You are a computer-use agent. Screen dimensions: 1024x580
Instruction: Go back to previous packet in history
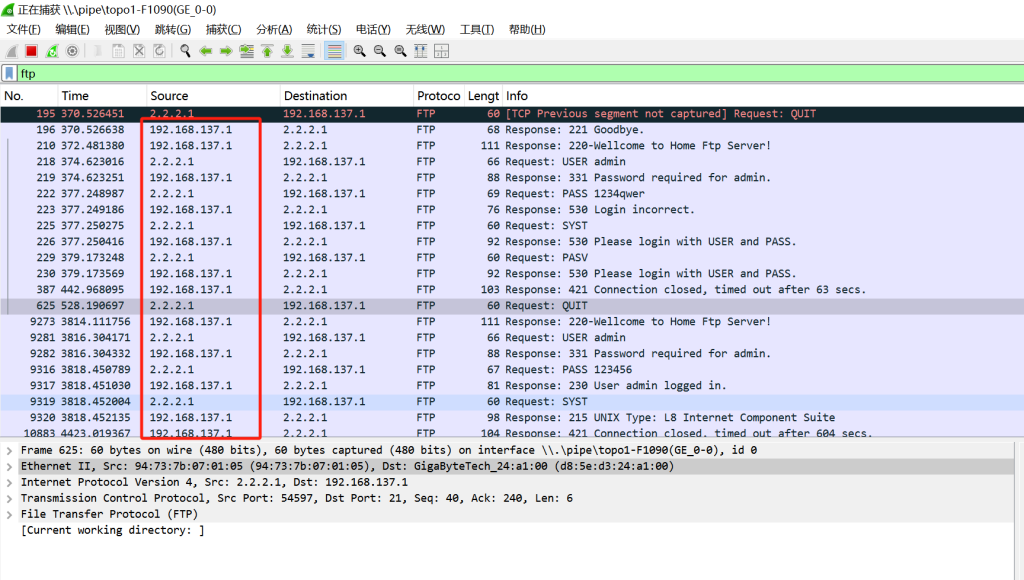(x=206, y=51)
